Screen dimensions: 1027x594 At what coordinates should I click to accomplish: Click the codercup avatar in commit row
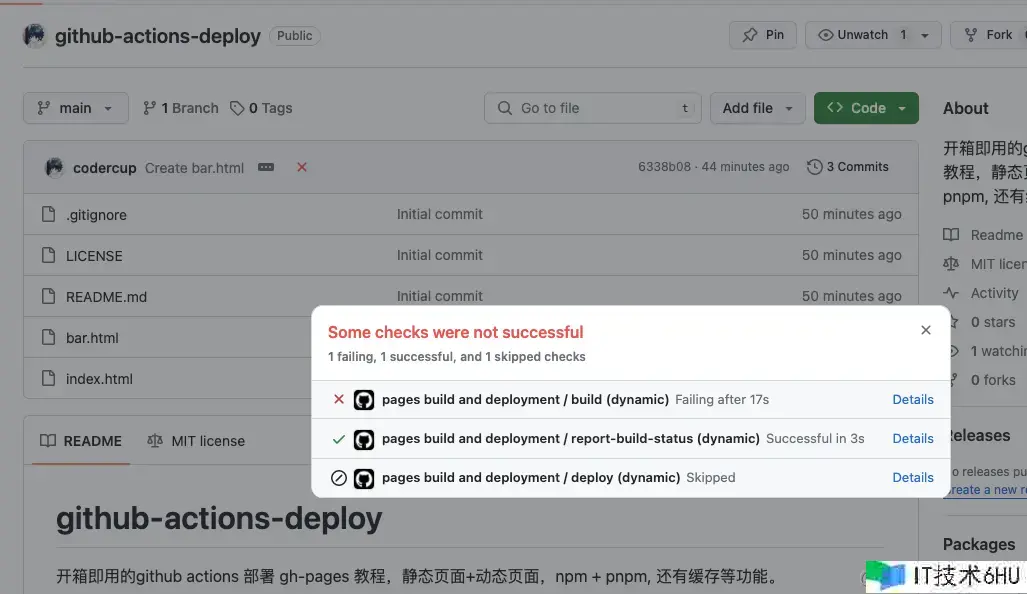pos(54,167)
